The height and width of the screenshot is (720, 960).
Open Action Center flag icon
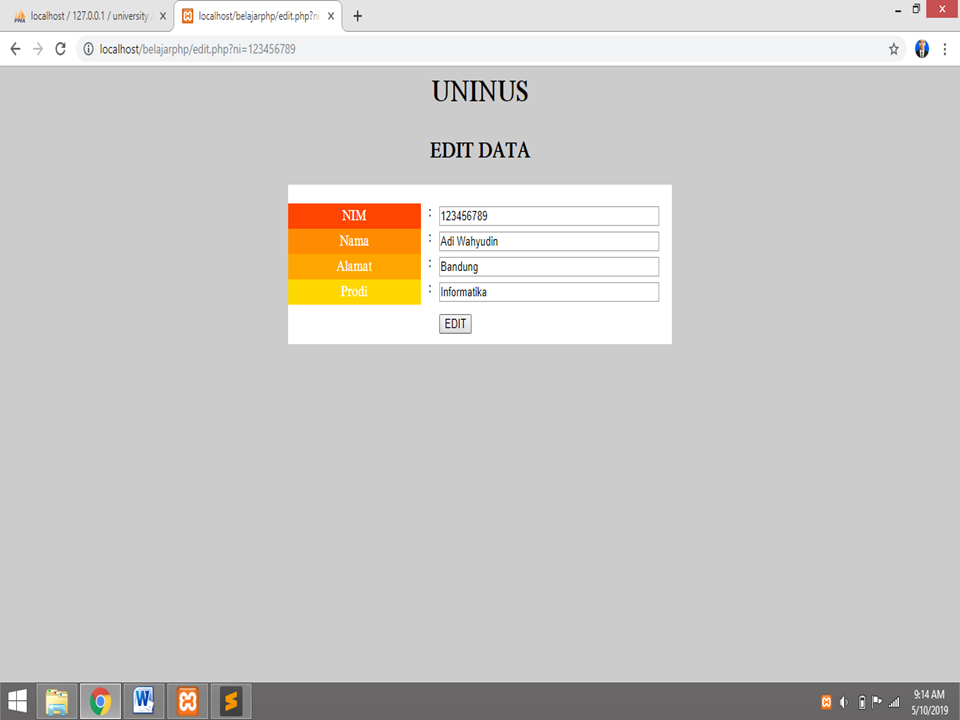(877, 702)
